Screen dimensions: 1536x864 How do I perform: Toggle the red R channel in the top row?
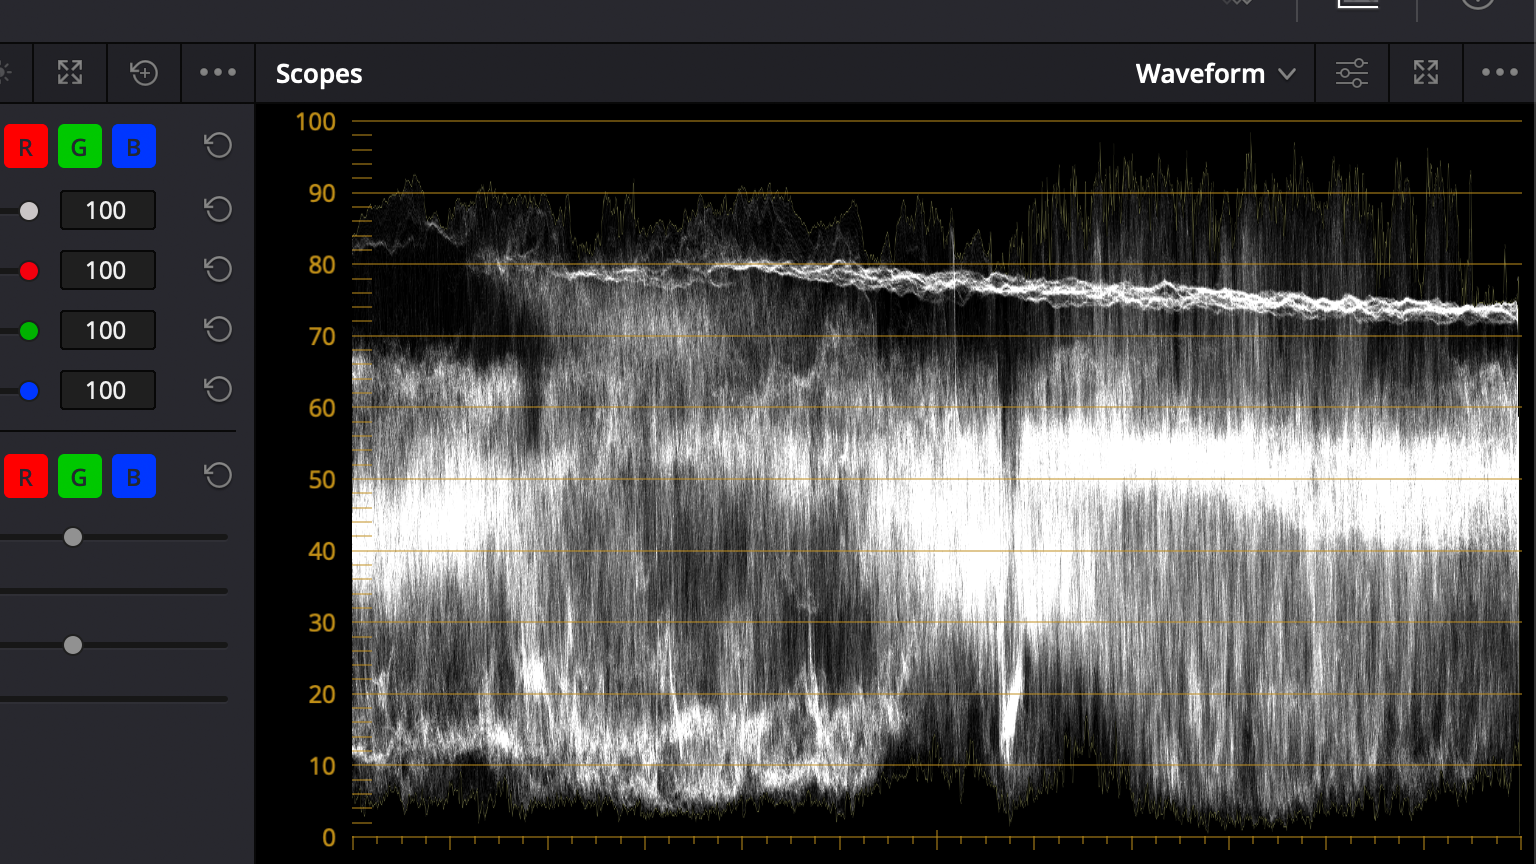(x=26, y=147)
